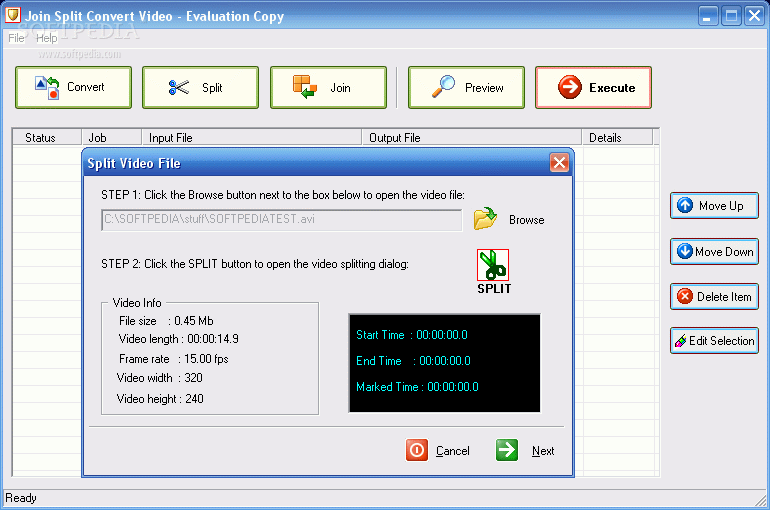The height and width of the screenshot is (510, 770).
Task: Click the Split toolbar button with scissors
Action: pyautogui.click(x=200, y=87)
